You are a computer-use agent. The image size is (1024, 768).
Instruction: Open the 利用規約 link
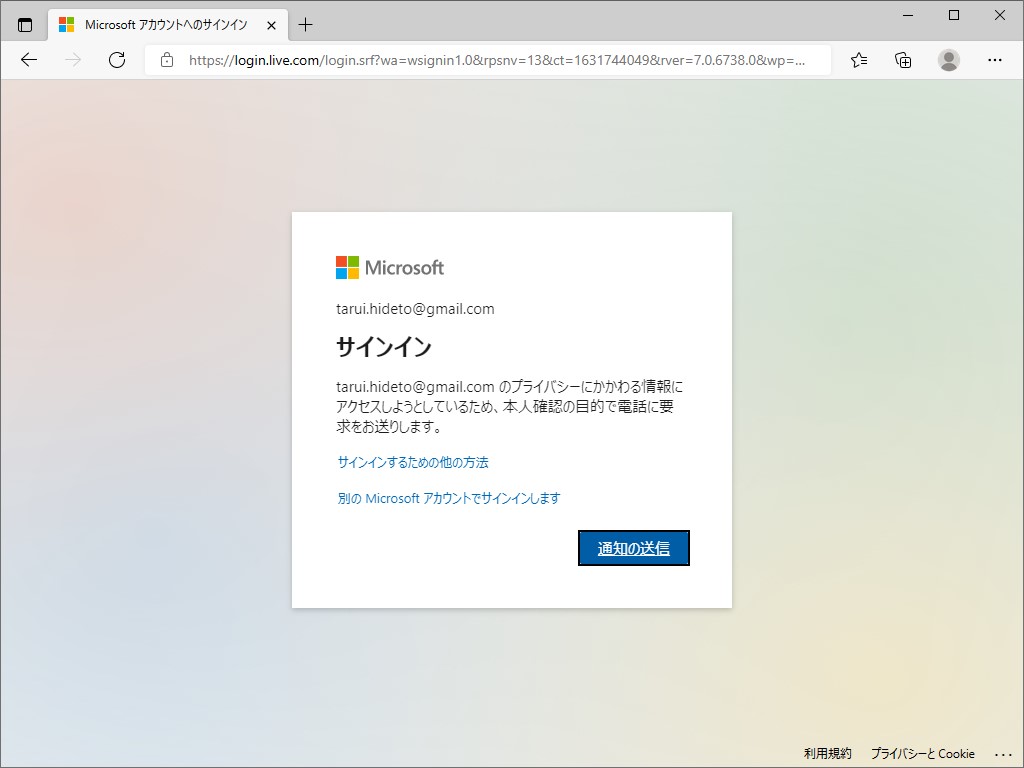827,753
